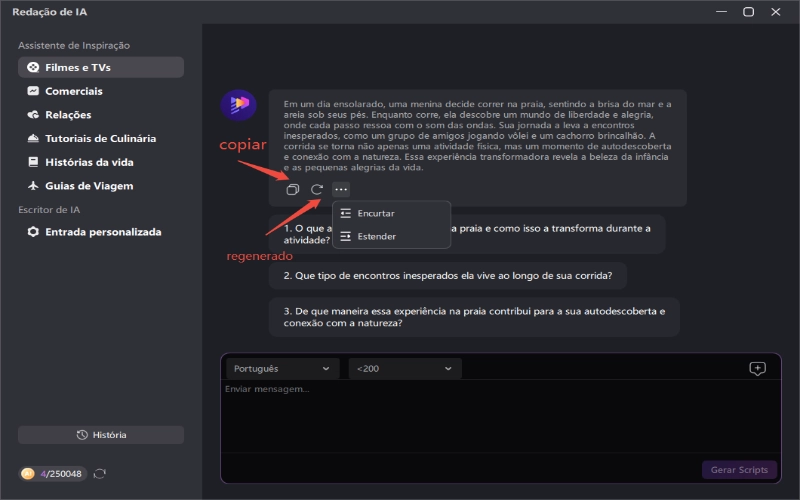Click the regenerate icon below the response

tap(317, 189)
